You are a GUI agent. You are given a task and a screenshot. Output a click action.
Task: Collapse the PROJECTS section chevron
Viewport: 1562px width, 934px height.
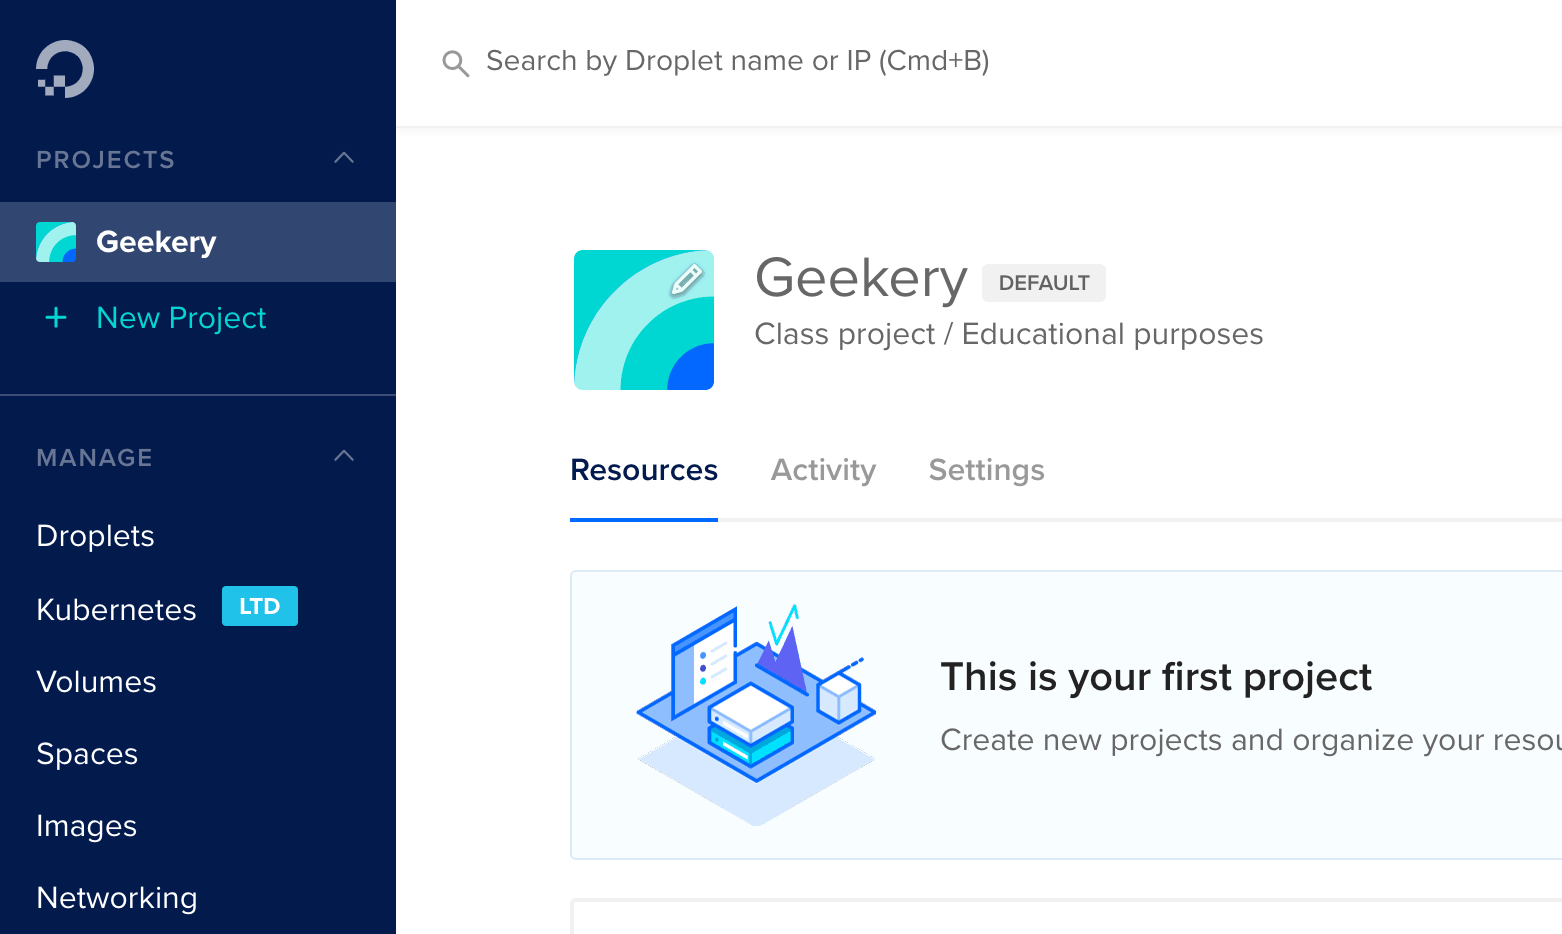coord(344,158)
